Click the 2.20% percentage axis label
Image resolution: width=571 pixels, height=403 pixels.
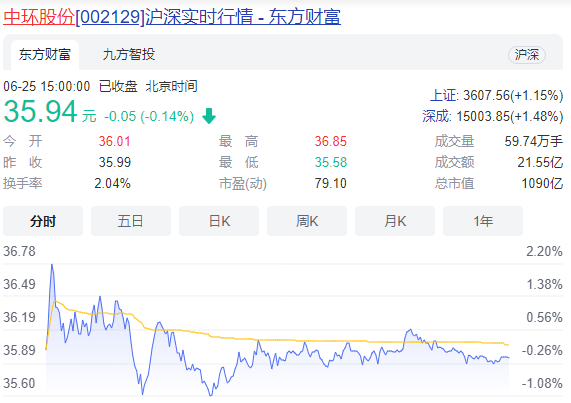pos(544,251)
